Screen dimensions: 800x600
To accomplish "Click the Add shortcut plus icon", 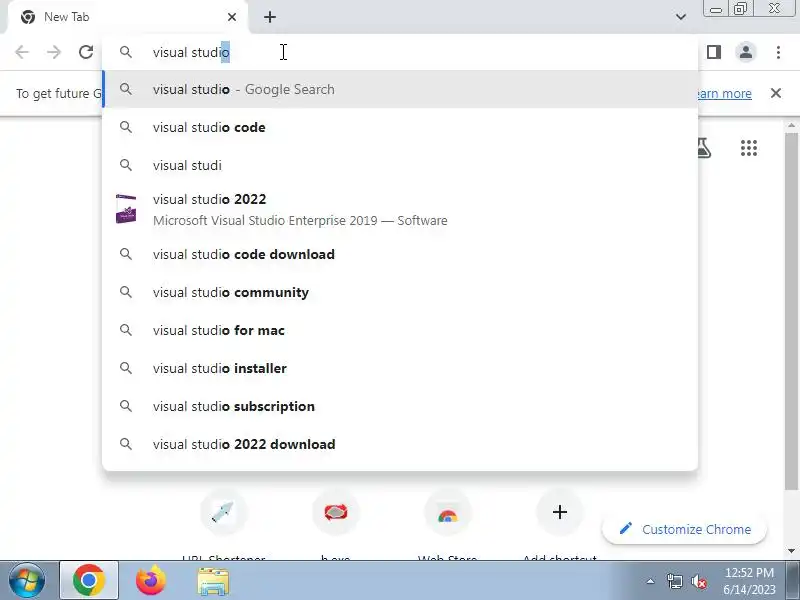I will point(560,512).
